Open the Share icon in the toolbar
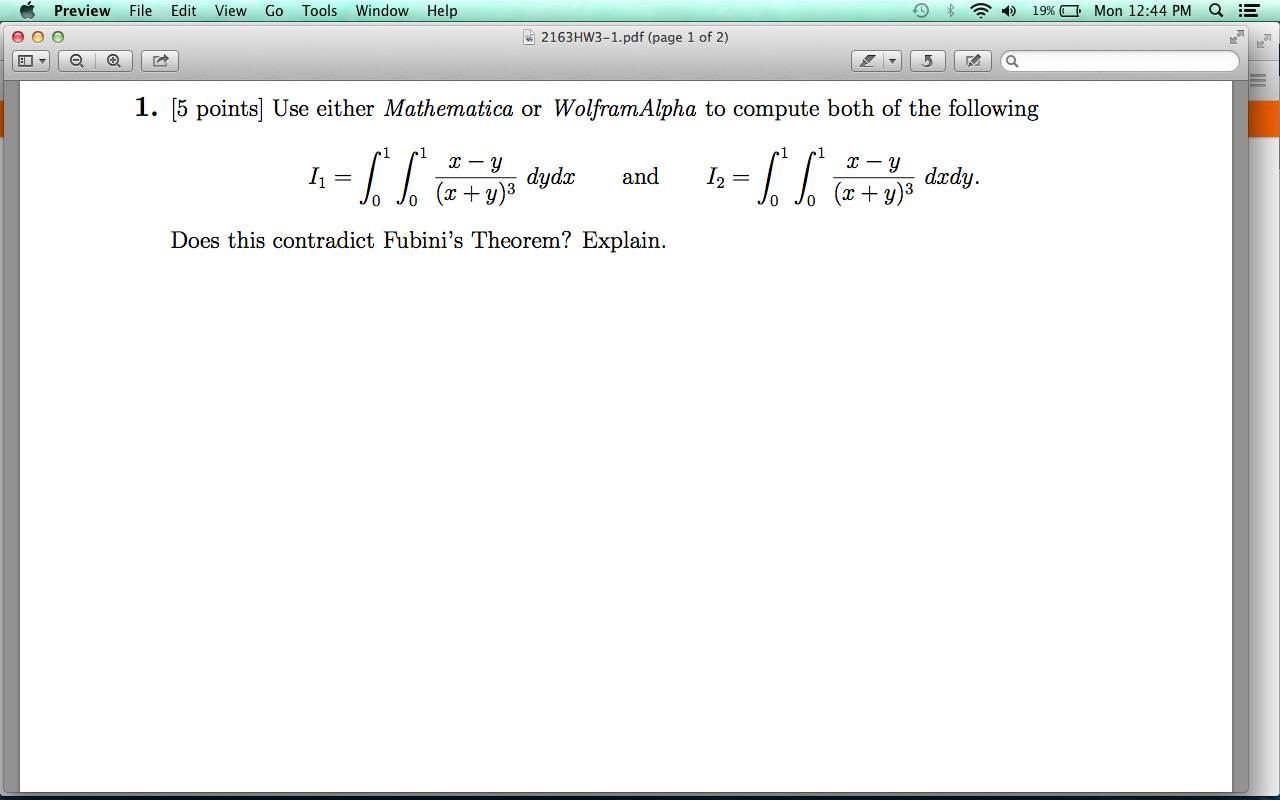This screenshot has width=1280, height=800. 159,60
